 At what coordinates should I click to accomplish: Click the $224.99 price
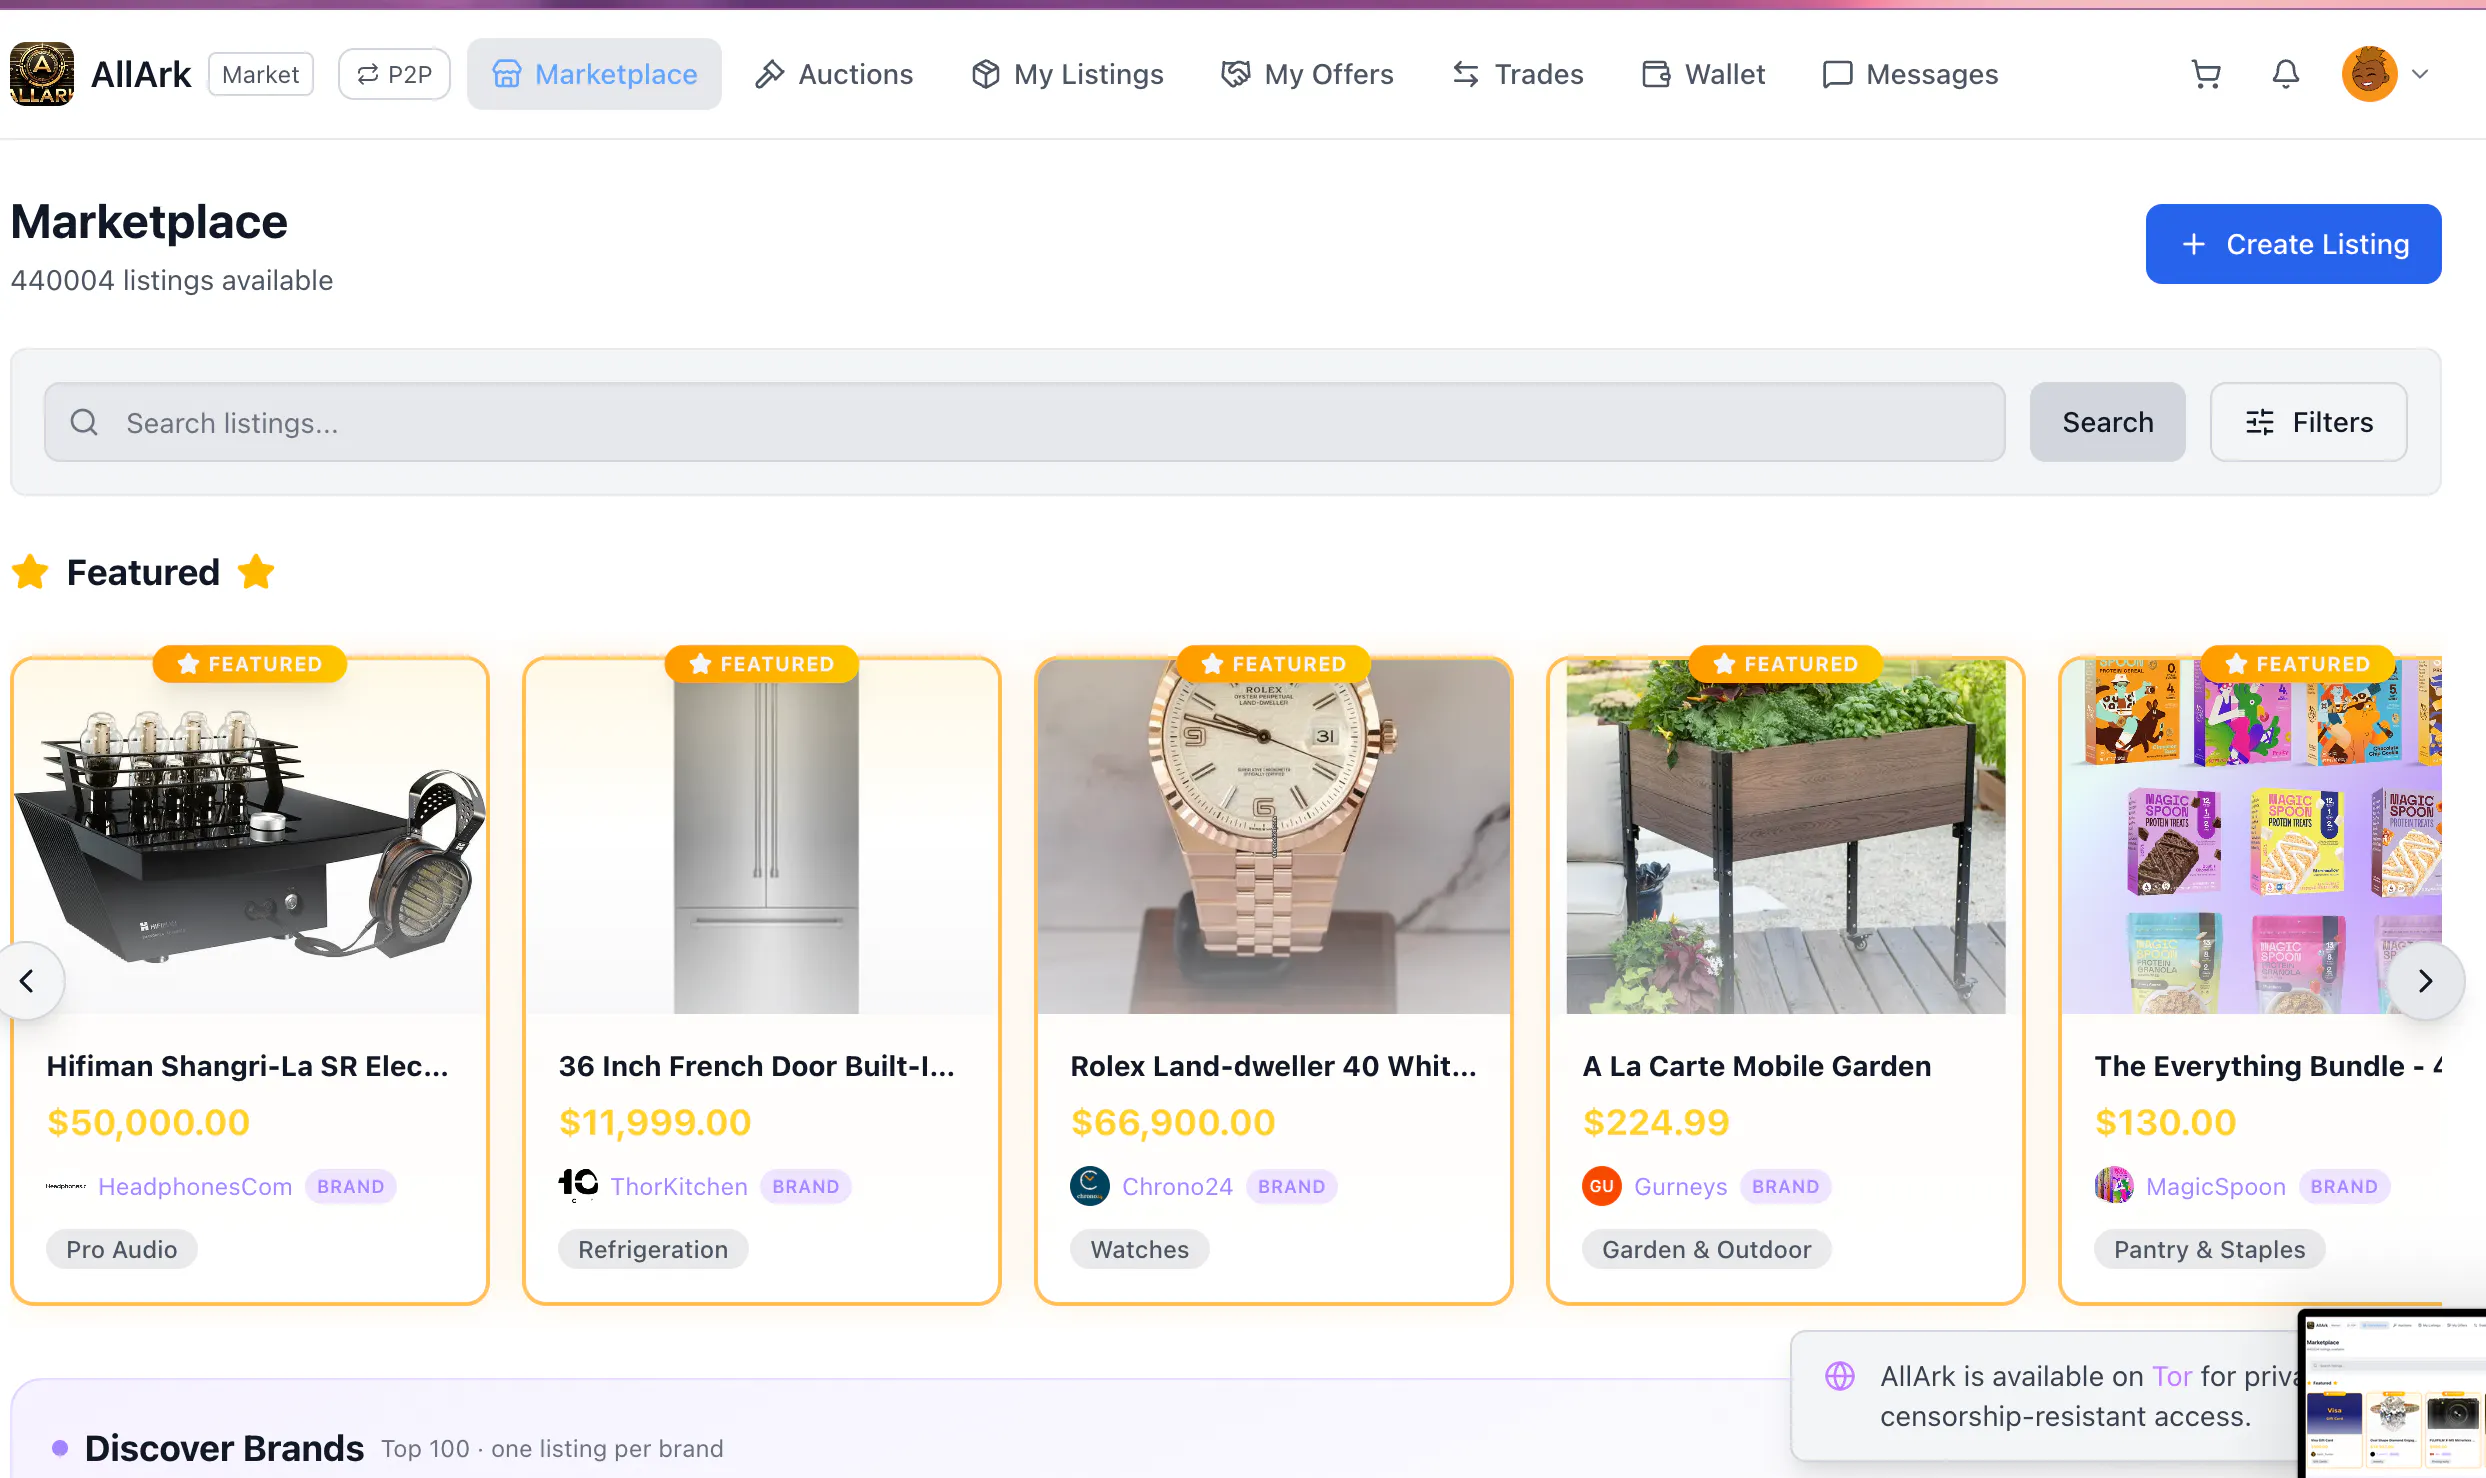point(1656,1122)
